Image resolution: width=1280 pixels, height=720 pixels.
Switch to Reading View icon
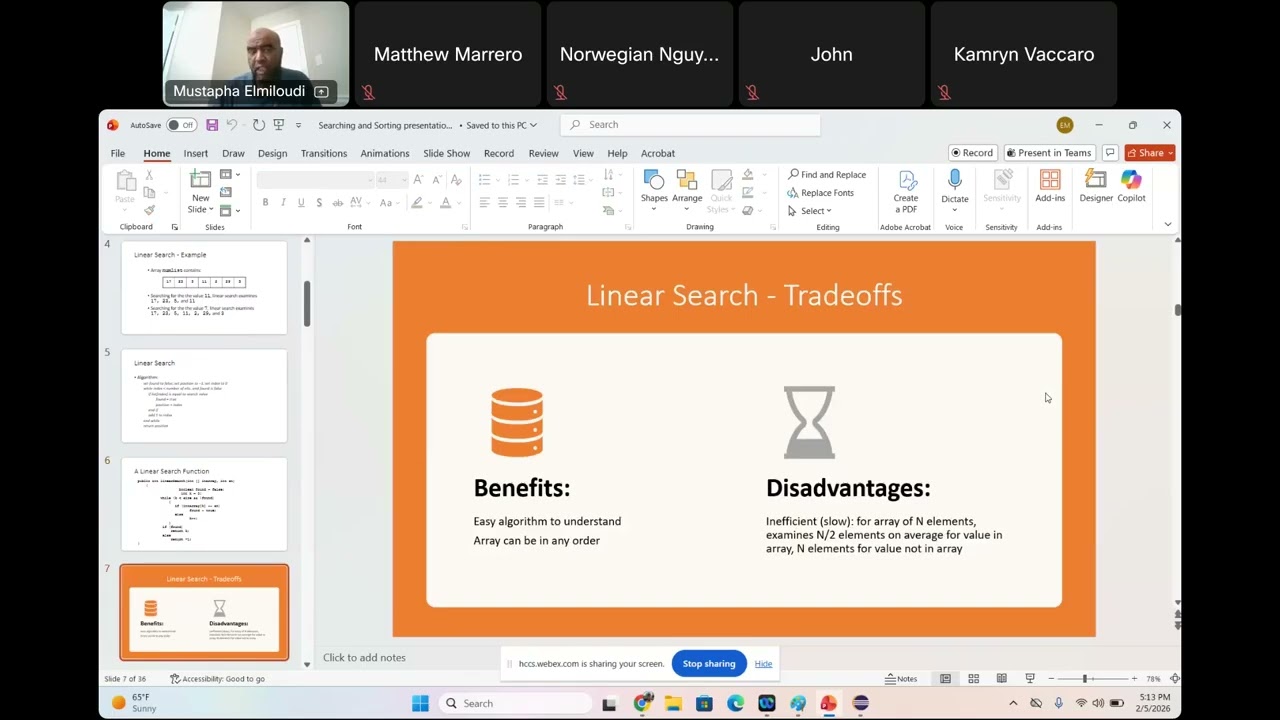(1001, 679)
